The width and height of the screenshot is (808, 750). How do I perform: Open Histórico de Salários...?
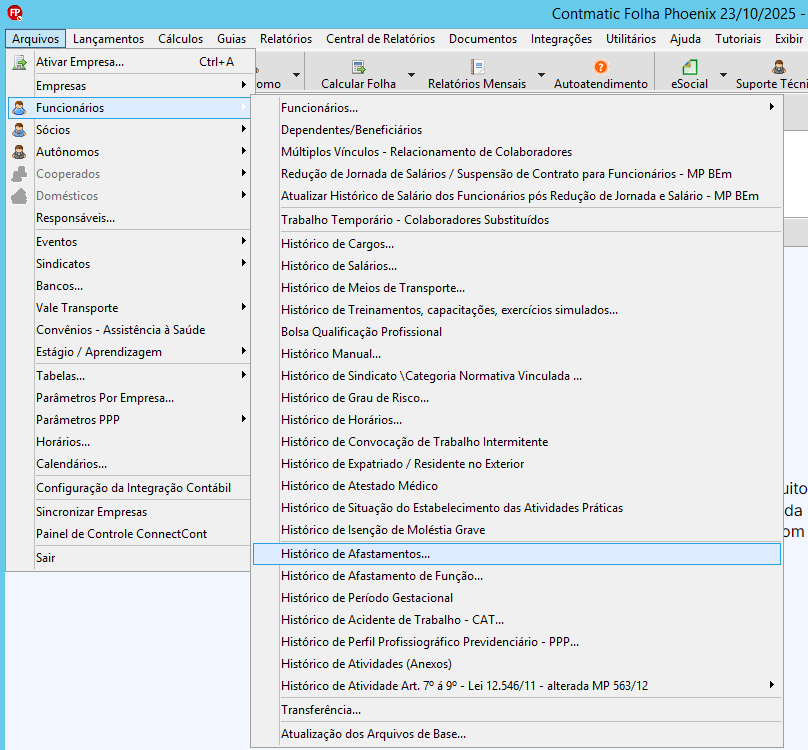(517, 266)
